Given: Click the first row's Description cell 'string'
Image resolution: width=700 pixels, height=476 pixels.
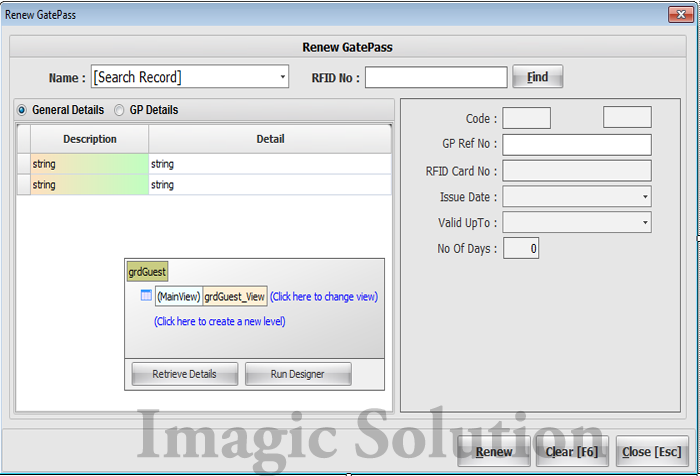Looking at the screenshot, I should coord(89,164).
